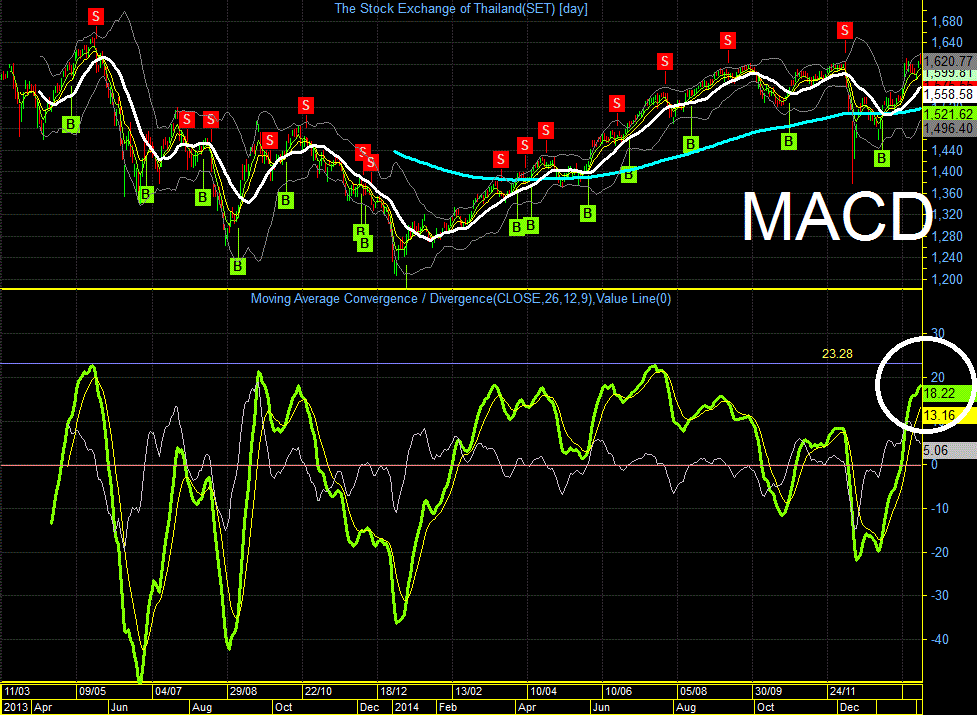Click the 1,640 price axis label
Viewport: 977px width, 715px height.
coord(947,43)
